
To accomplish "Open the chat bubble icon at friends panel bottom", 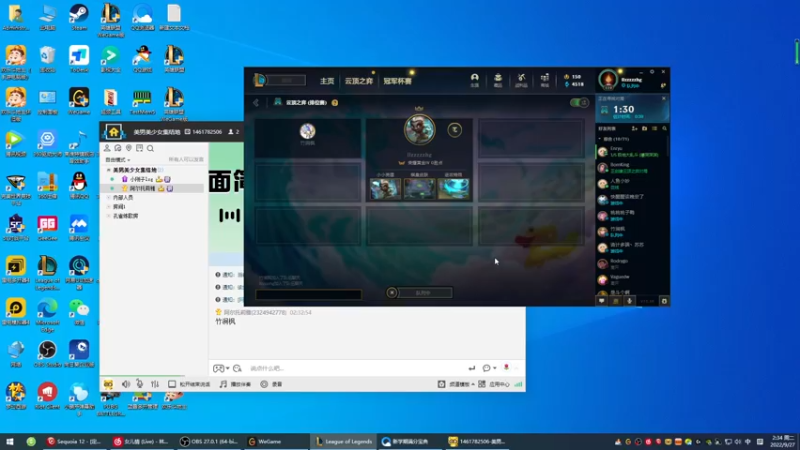I will (602, 301).
